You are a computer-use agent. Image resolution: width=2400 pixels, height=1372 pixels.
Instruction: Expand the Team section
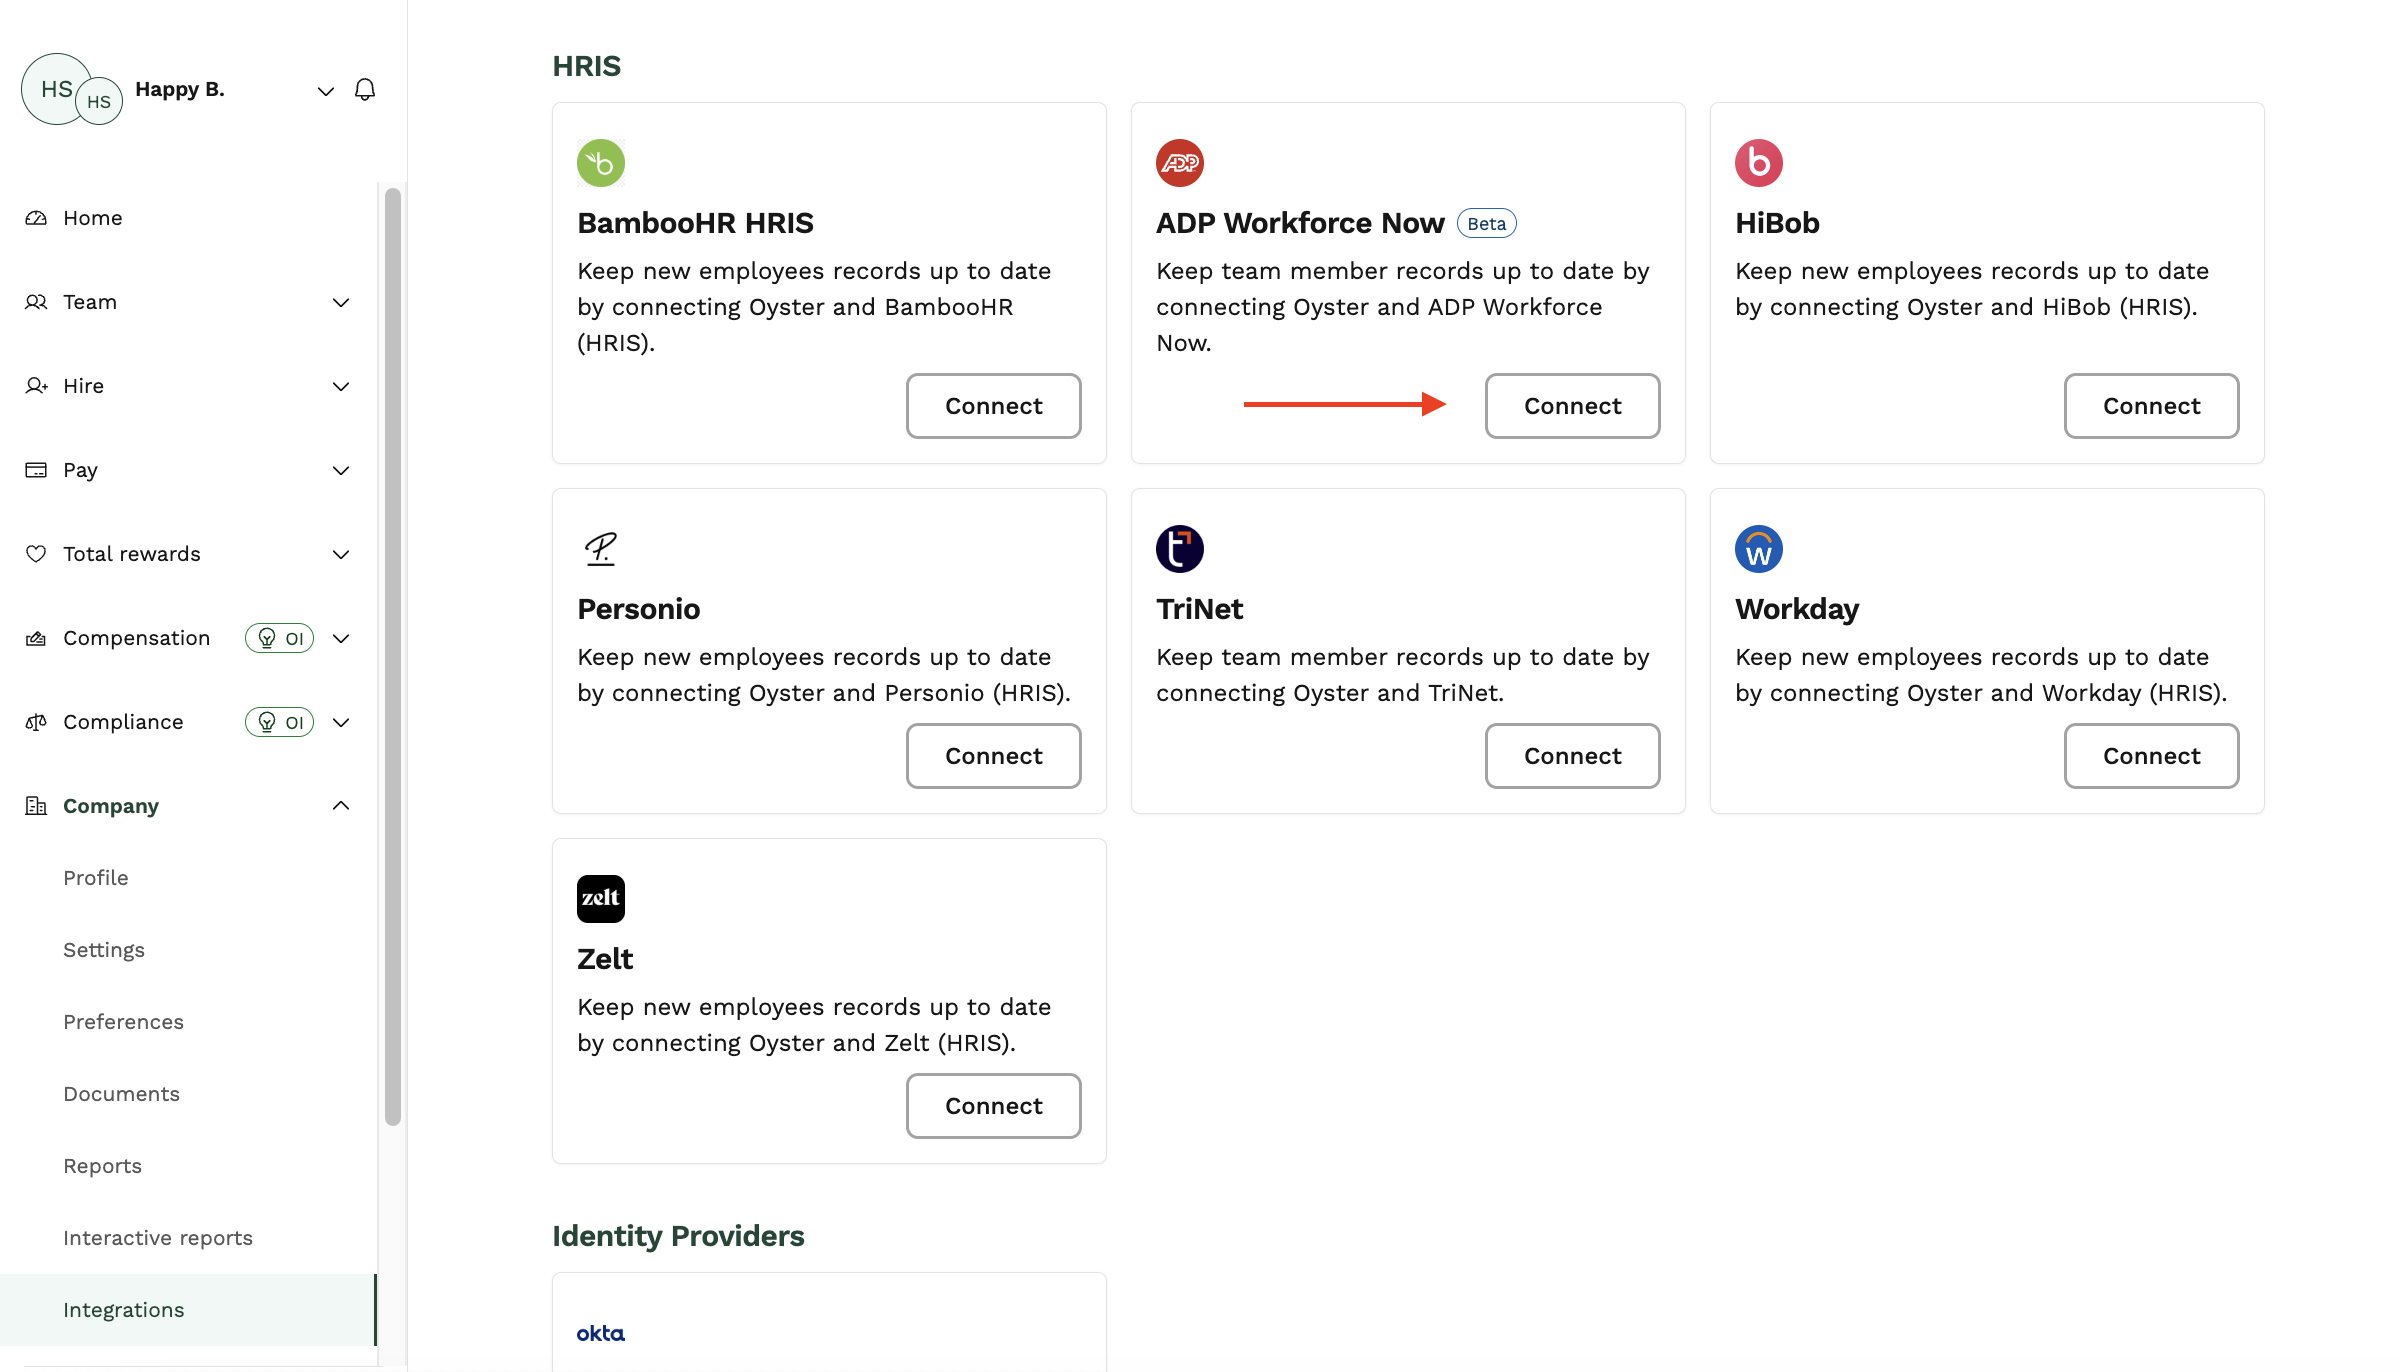(341, 302)
